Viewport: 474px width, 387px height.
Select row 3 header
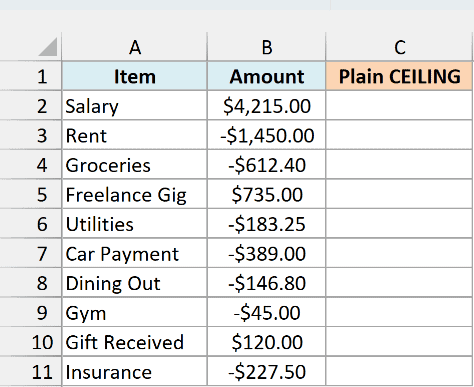coord(31,135)
